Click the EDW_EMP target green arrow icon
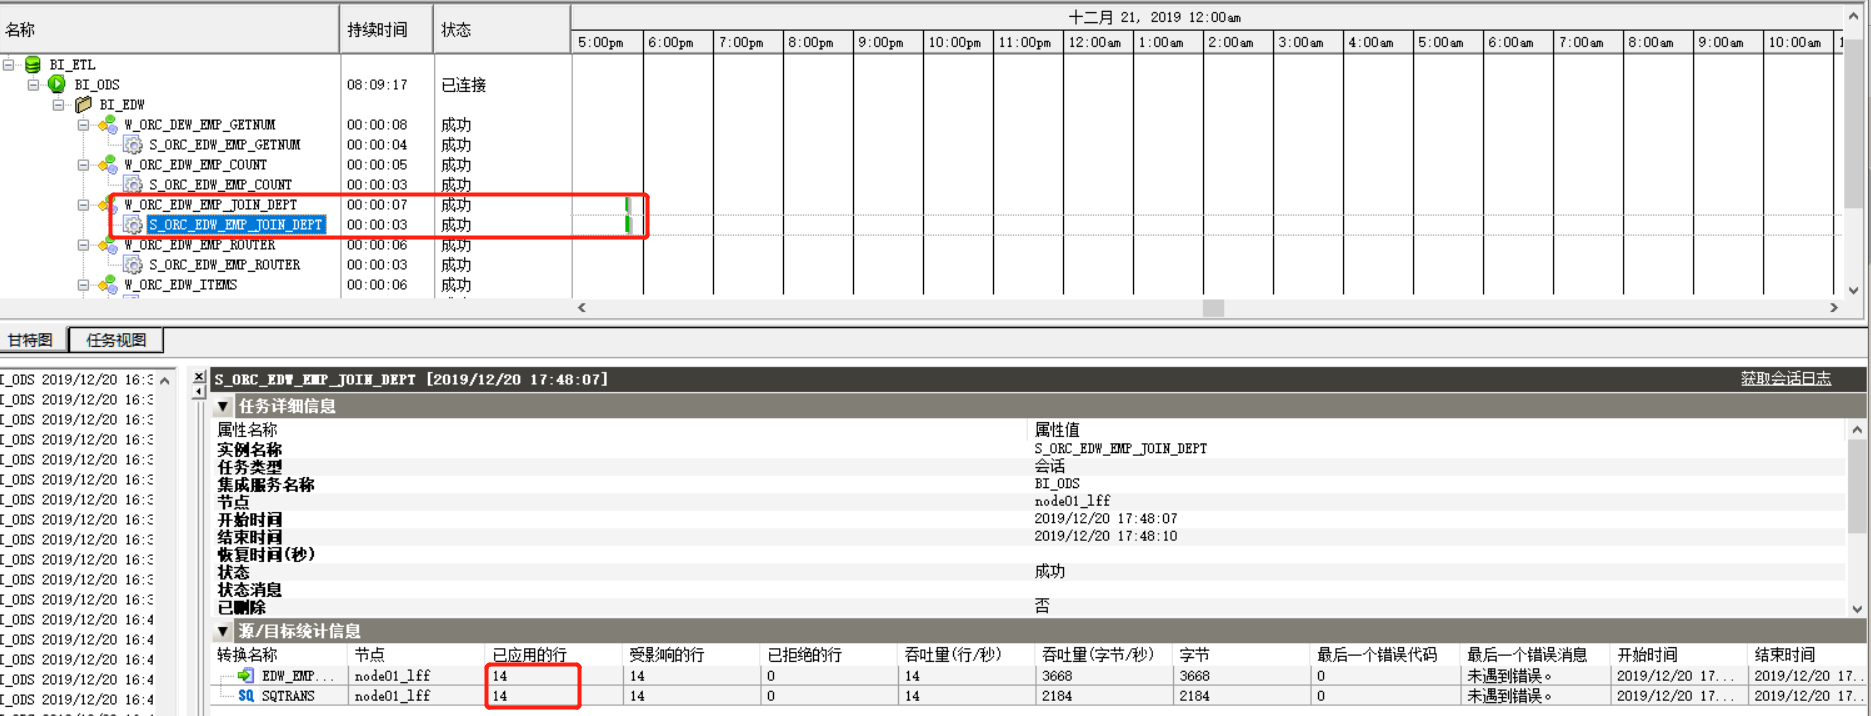Viewport: 1871px width, 716px height. click(246, 676)
